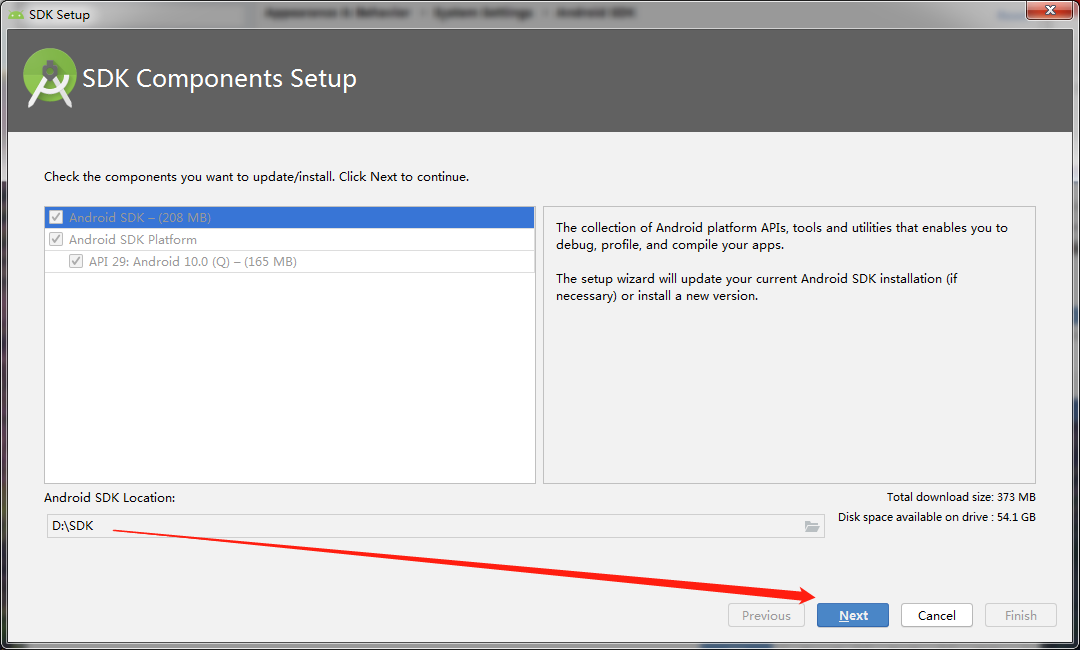Click the Android Studio logo in header
The image size is (1080, 650).
coord(49,78)
